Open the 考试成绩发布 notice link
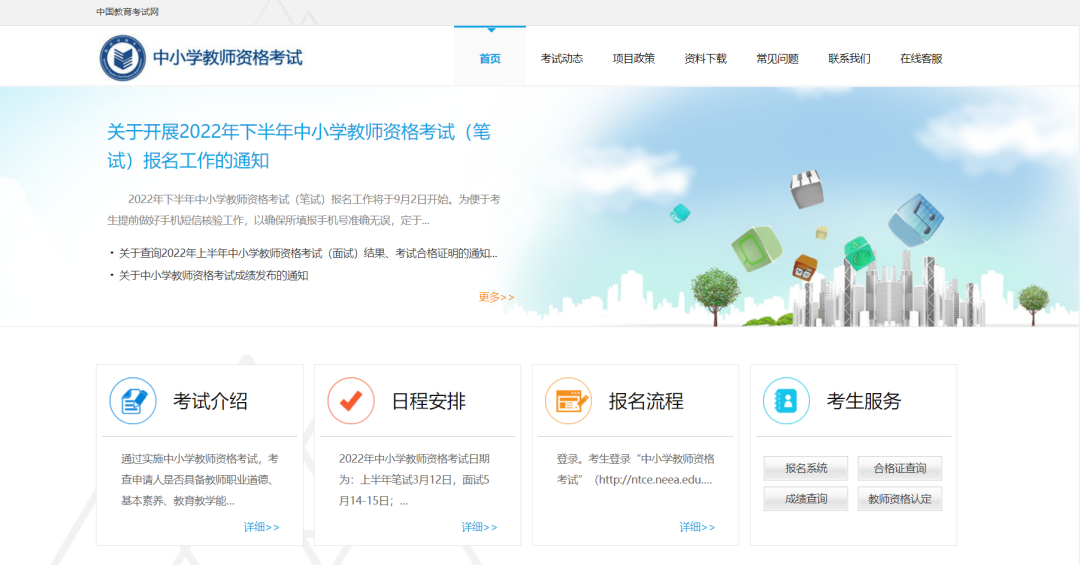The height and width of the screenshot is (565, 1080). [x=213, y=275]
